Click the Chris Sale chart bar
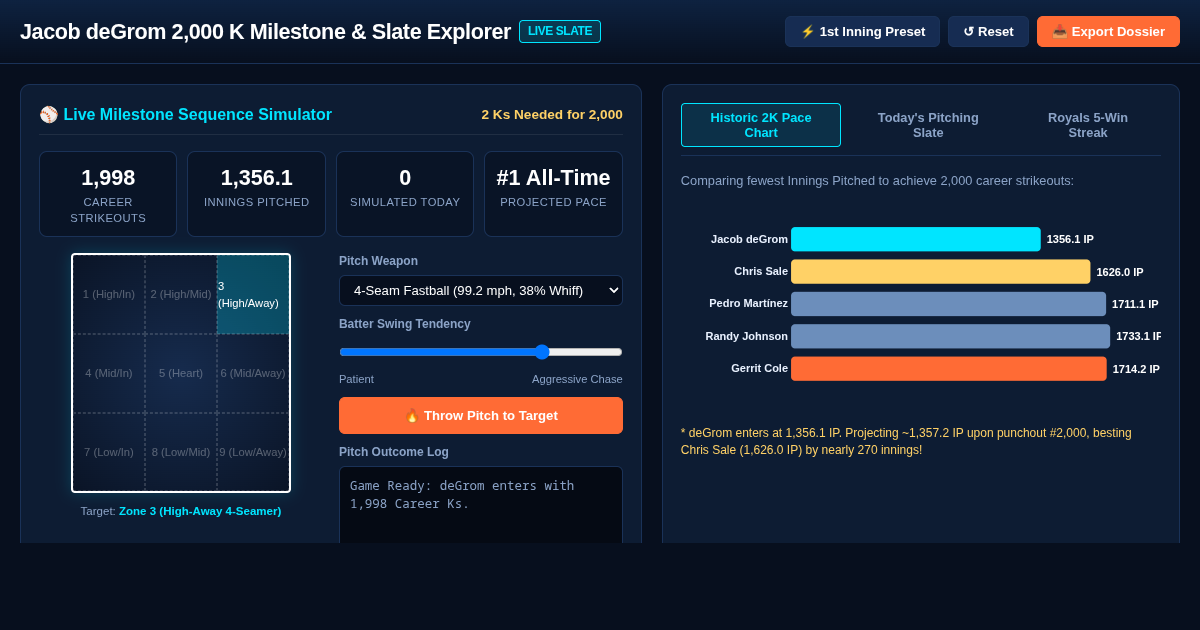 click(x=941, y=272)
